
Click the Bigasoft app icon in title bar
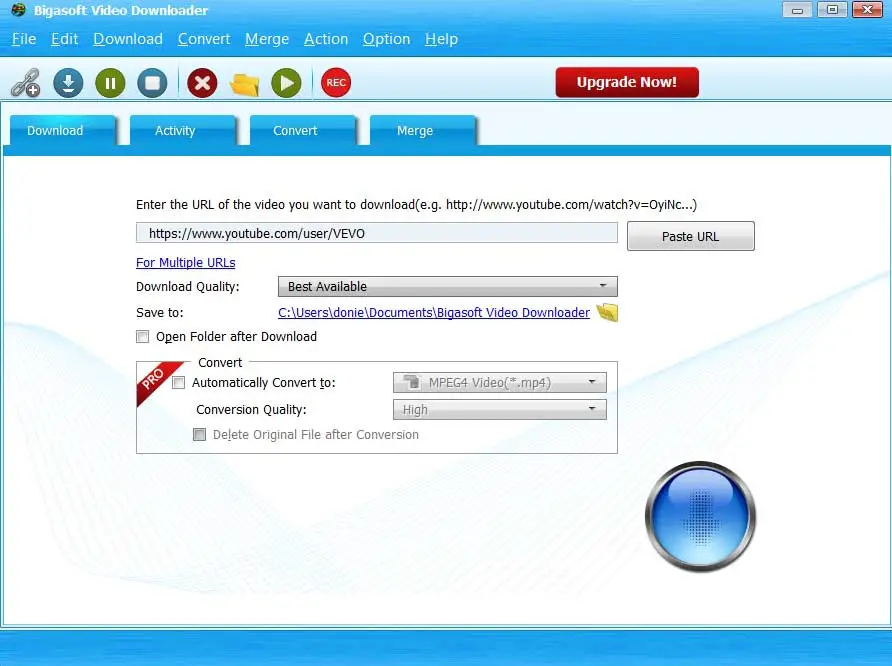pyautogui.click(x=18, y=10)
